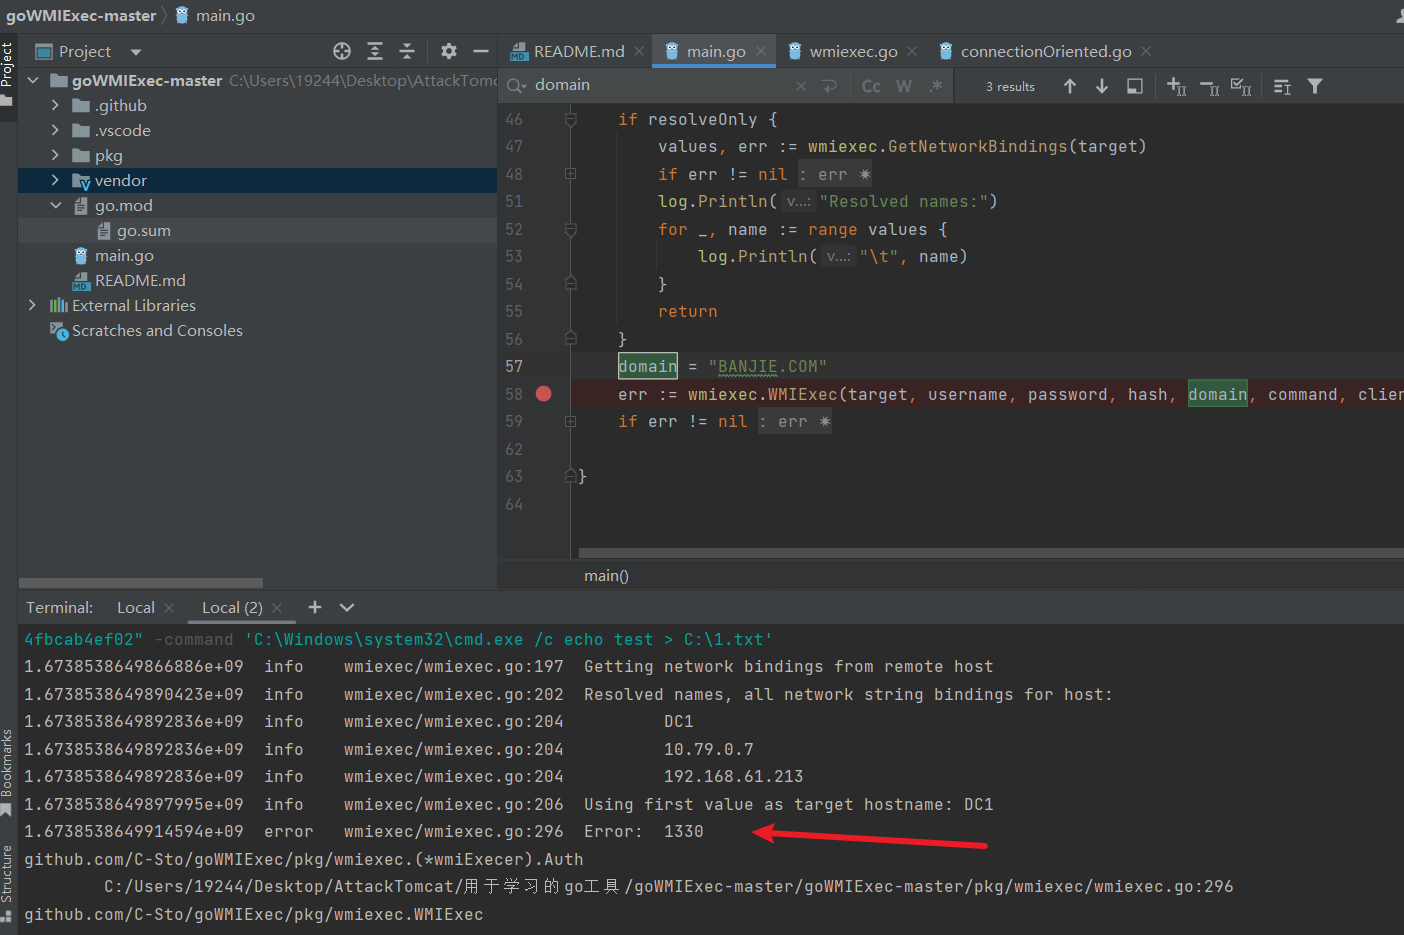
Task: Open Bookmarks tool window side tab
Action: (7, 771)
